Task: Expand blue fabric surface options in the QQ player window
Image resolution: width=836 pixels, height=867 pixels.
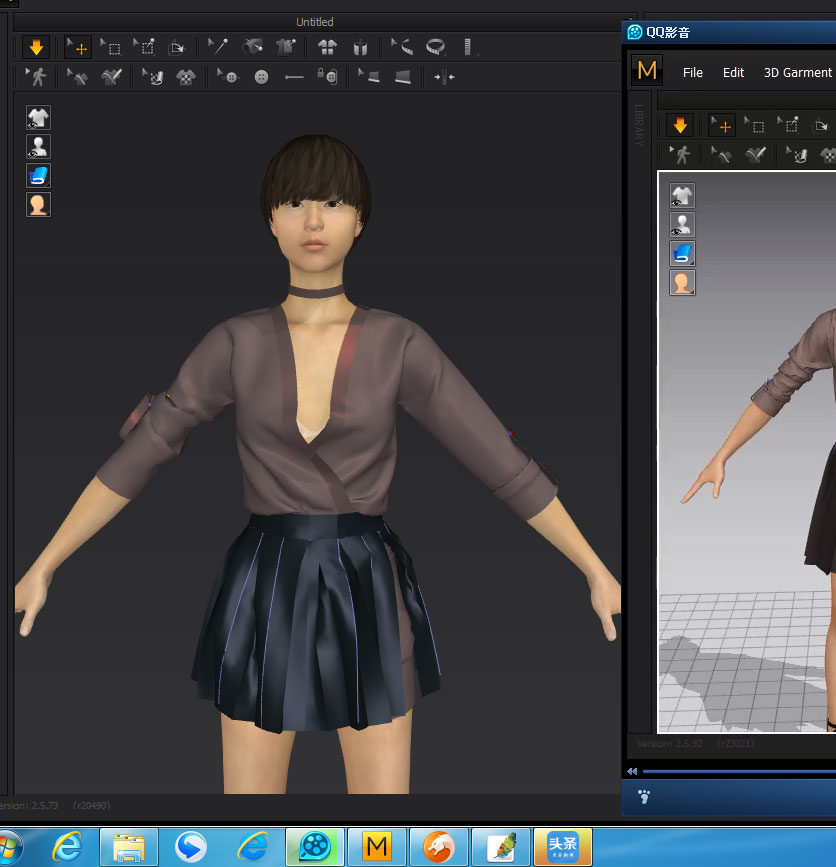Action: (x=682, y=254)
